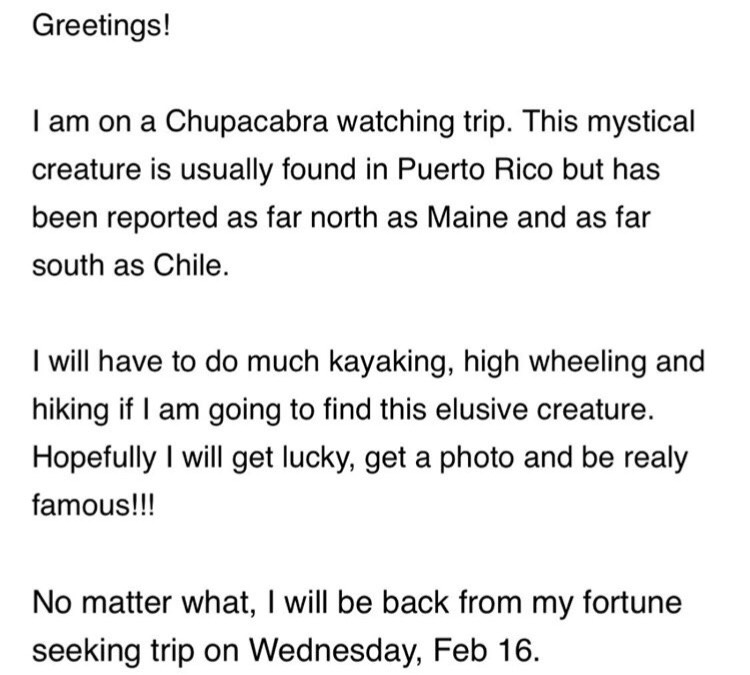This screenshot has height=675, width=750.
Task: Click the word Maine in the text
Action: tap(467, 217)
